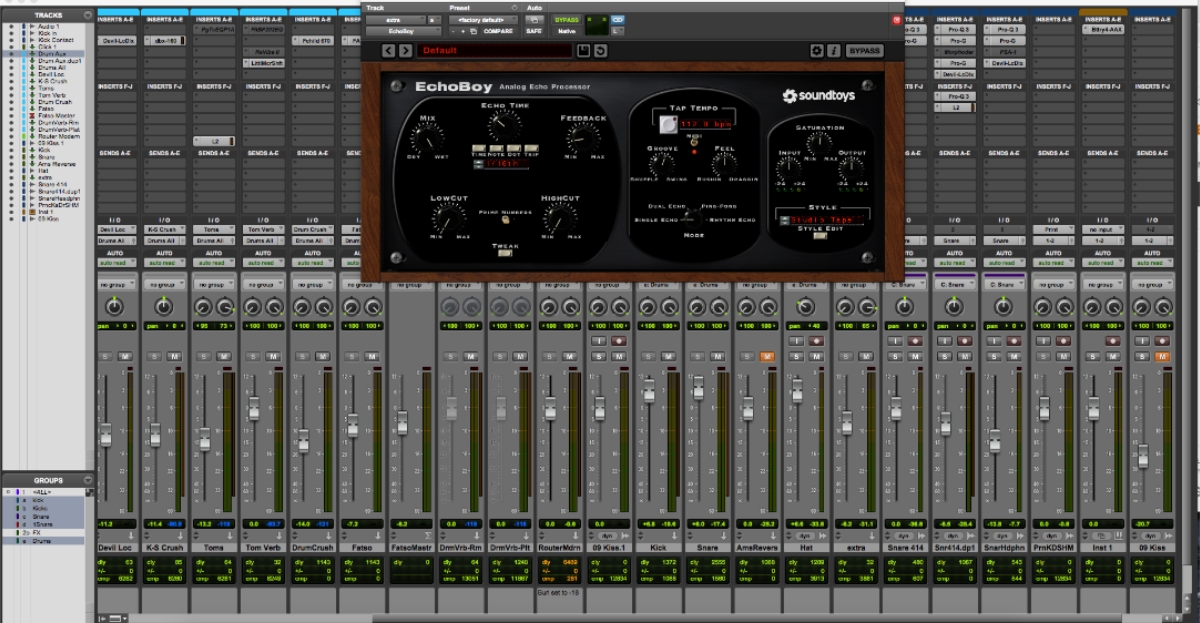This screenshot has width=1200, height=623.
Task: Click the Default preset name display
Action: (x=493, y=51)
